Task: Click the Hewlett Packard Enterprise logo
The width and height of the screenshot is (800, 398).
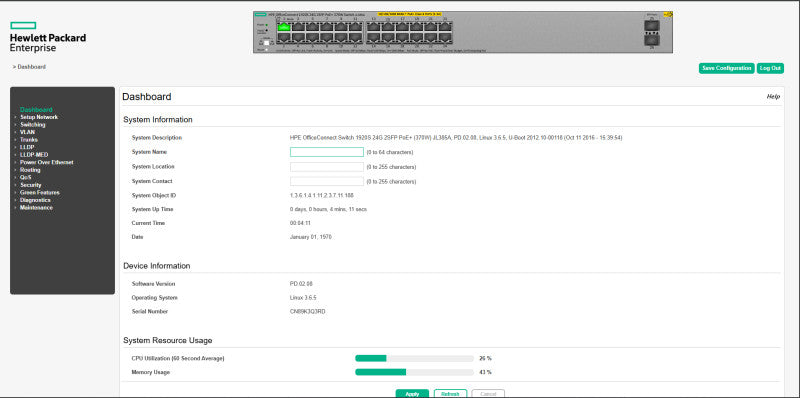Action: 47,37
